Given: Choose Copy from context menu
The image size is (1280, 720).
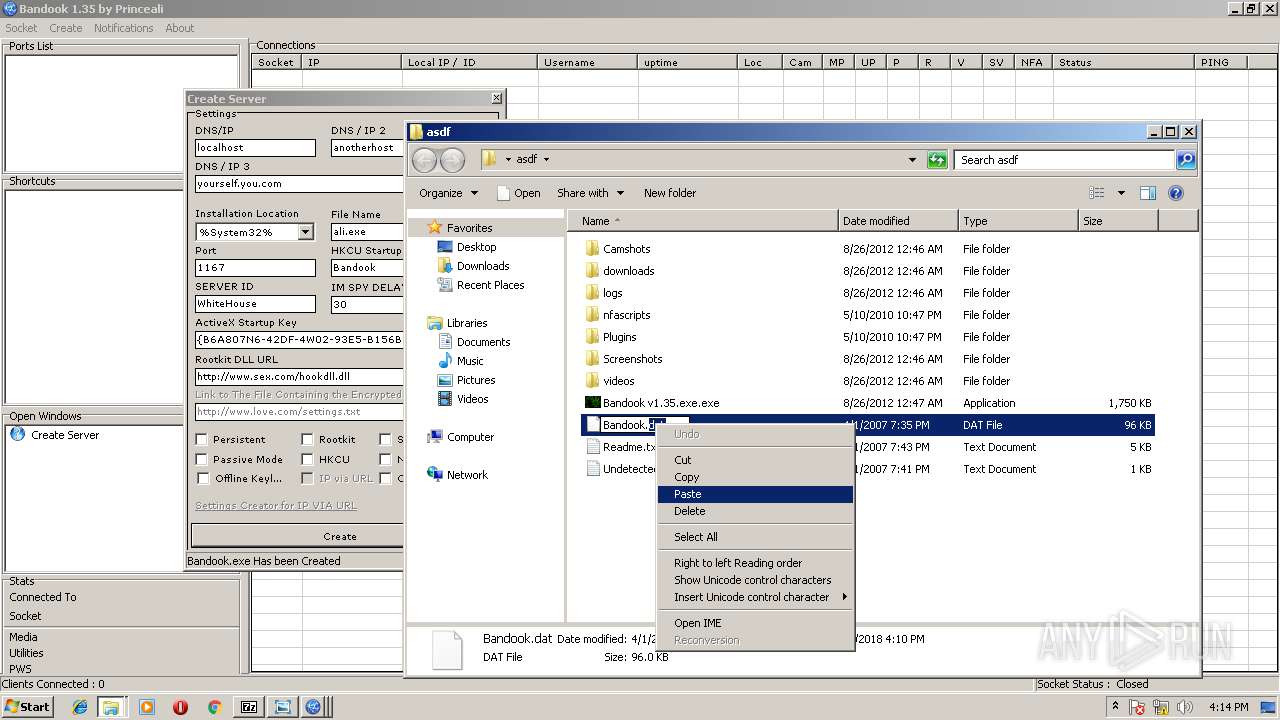Looking at the screenshot, I should tap(755, 477).
